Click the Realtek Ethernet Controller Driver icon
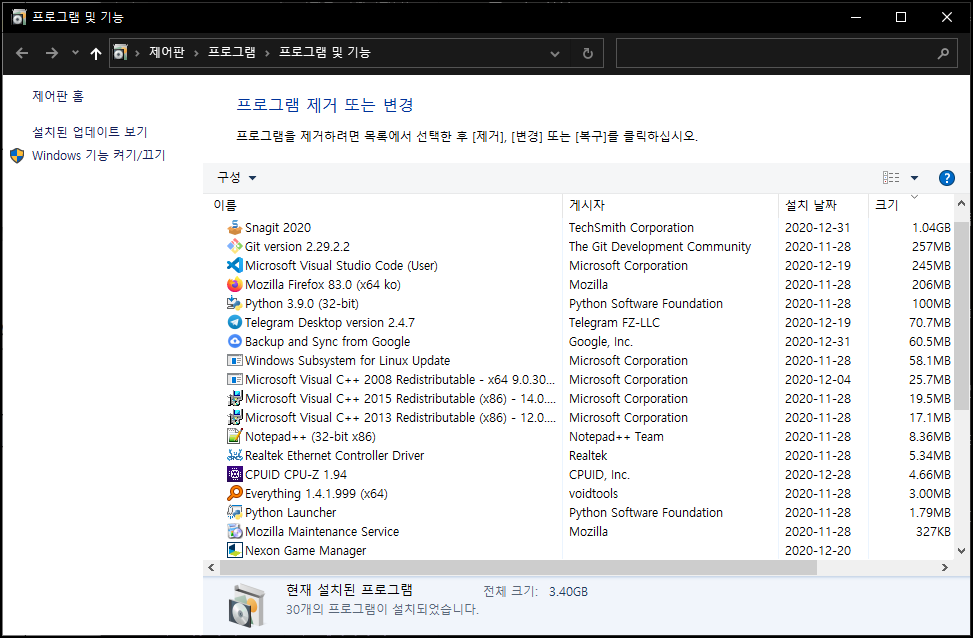The width and height of the screenshot is (973, 638). point(235,456)
